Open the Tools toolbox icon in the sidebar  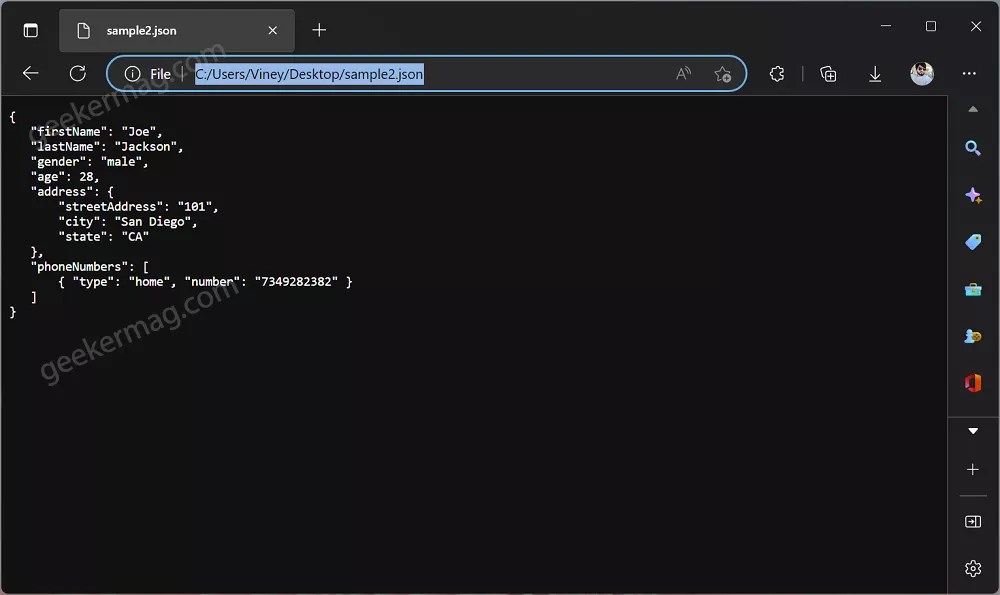(x=972, y=289)
